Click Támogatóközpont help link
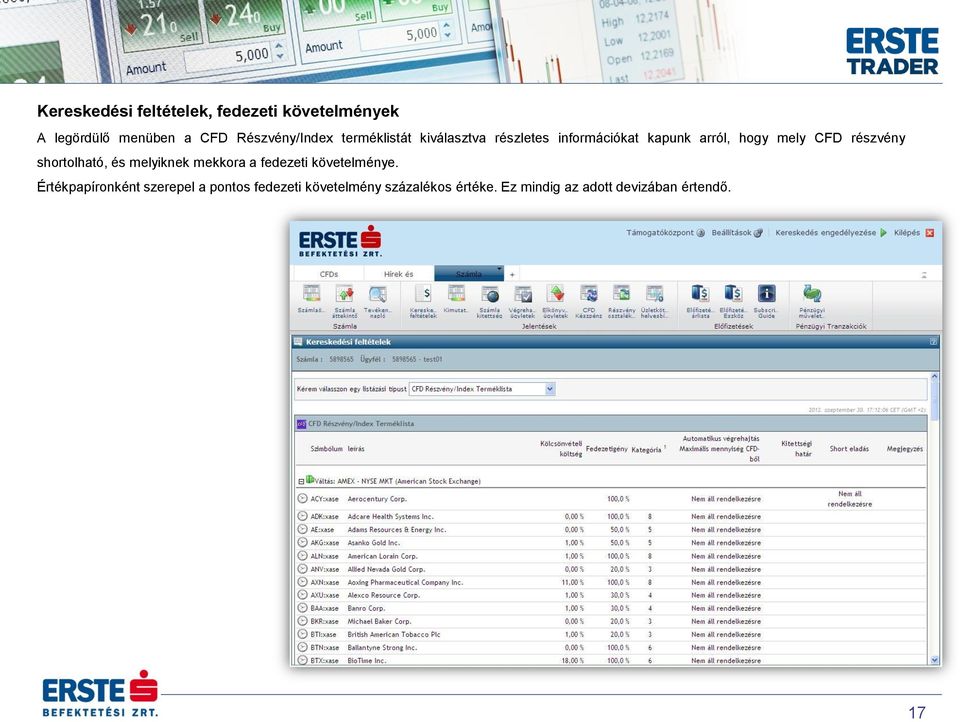Screen dimensions: 960x722 tap(665, 233)
